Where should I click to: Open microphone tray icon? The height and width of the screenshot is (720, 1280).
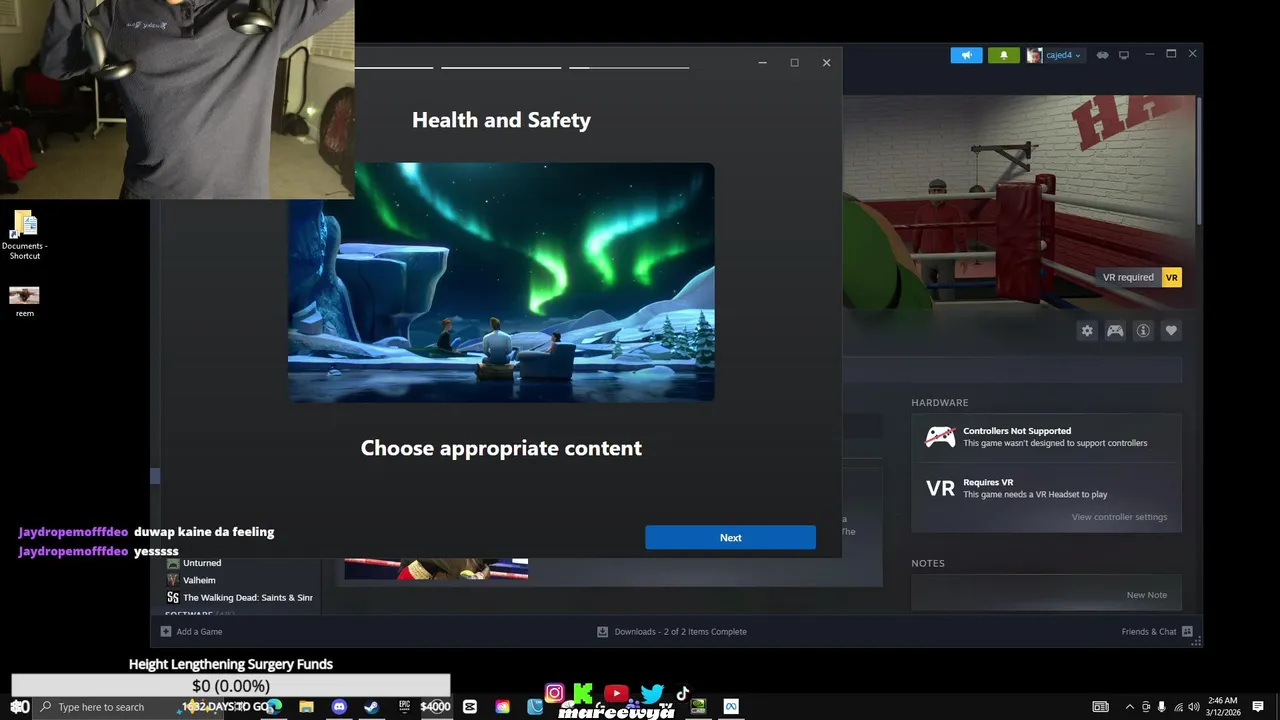pyautogui.click(x=1161, y=707)
